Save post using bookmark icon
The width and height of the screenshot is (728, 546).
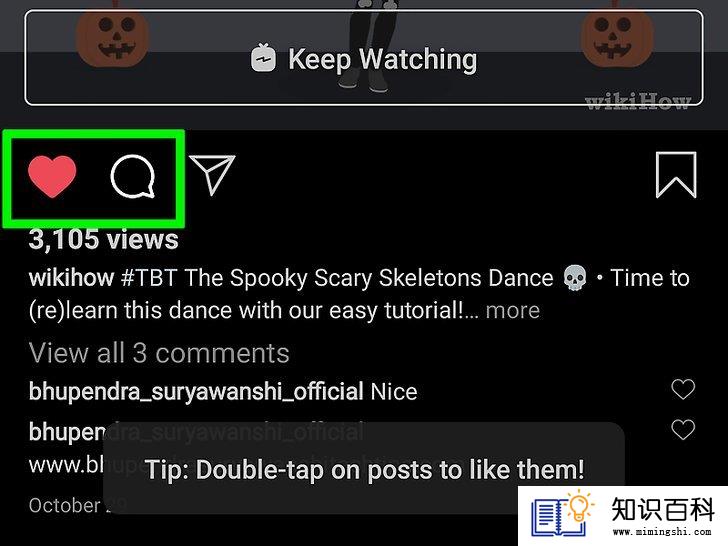[676, 175]
